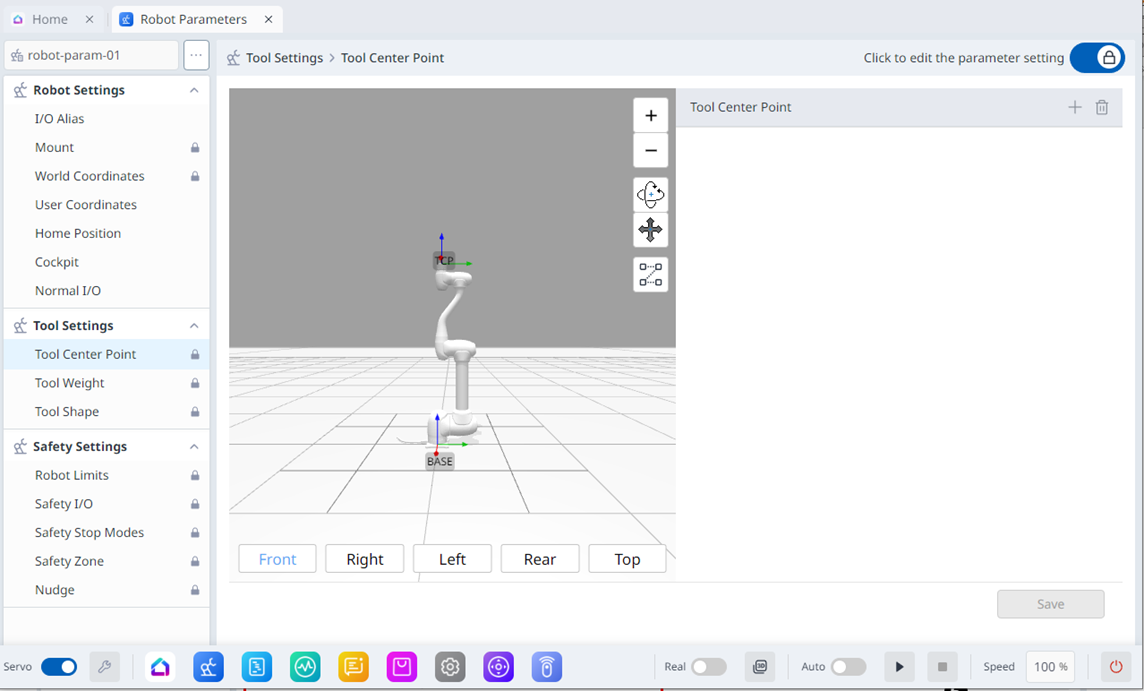Zoom in on the robot model with the plus icon
The image size is (1144, 691).
650,114
